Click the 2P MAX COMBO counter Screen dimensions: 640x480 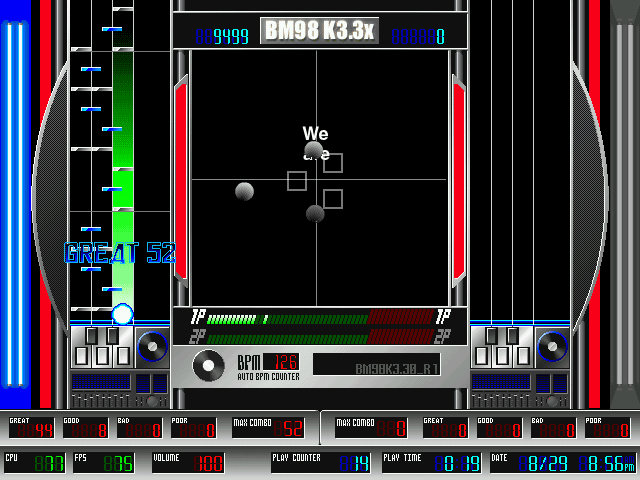pos(371,428)
